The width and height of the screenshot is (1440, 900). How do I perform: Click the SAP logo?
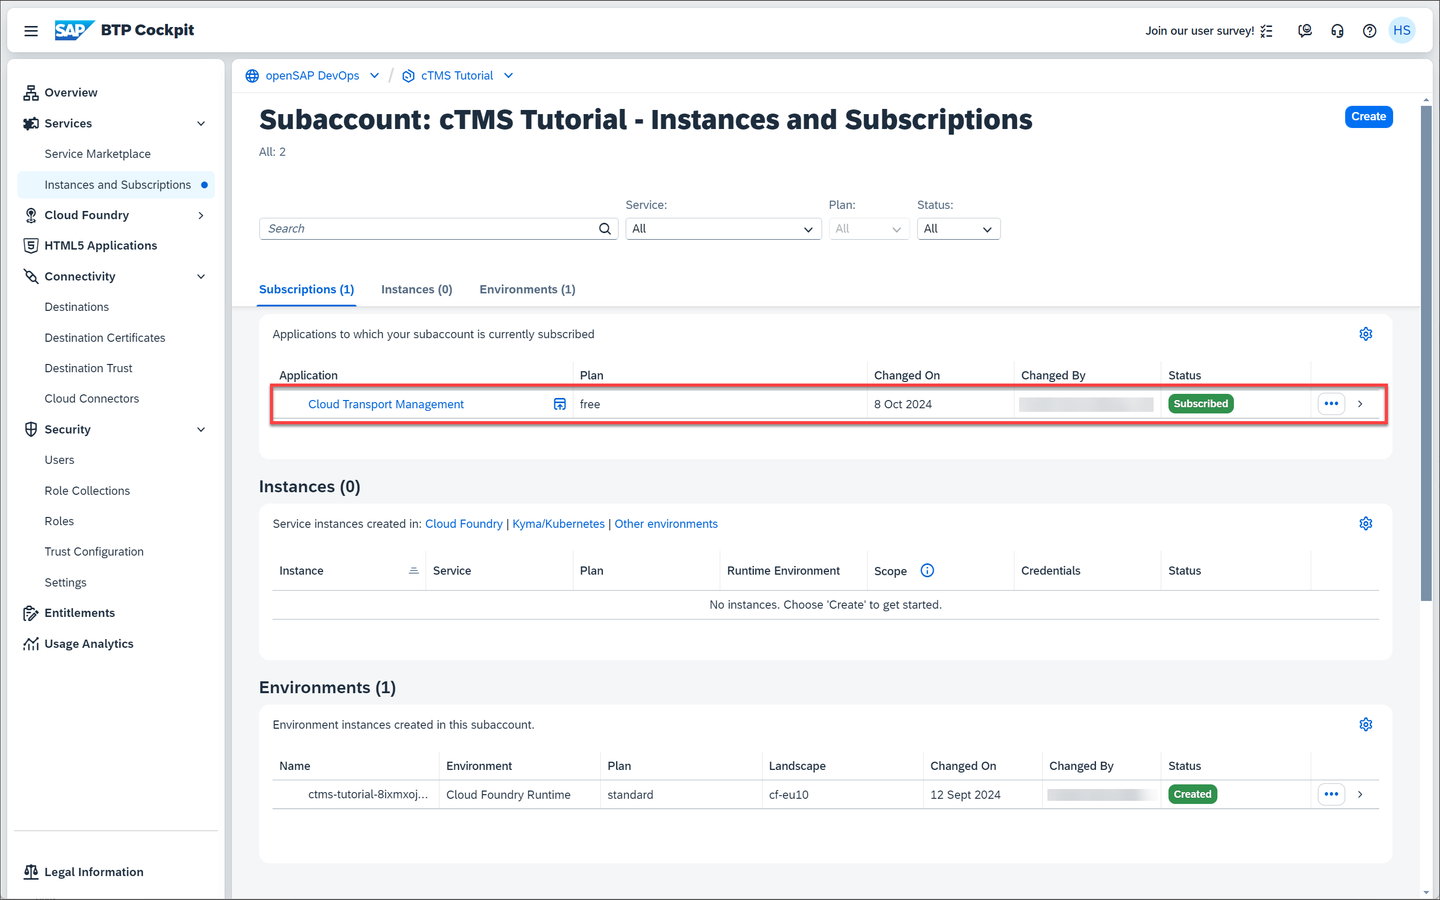pyautogui.click(x=74, y=30)
